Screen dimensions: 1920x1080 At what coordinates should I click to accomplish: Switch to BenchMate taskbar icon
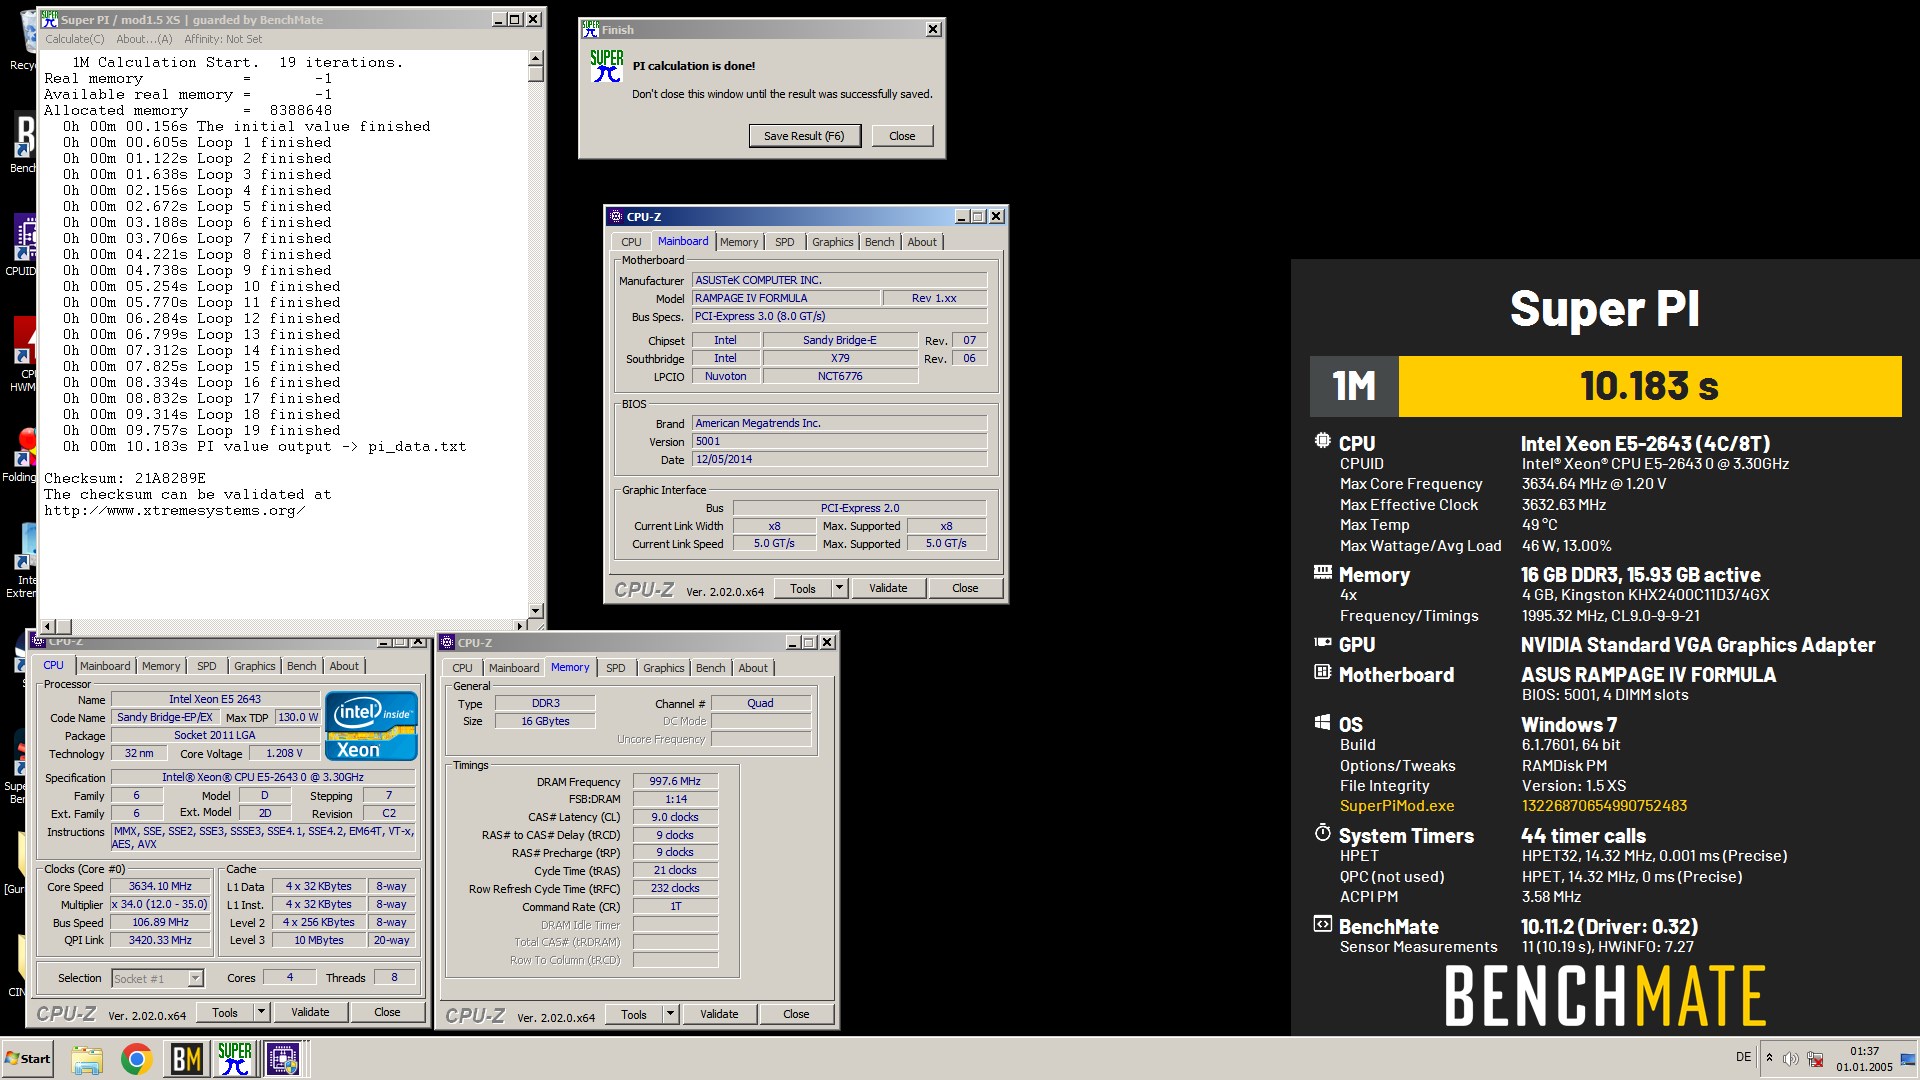pyautogui.click(x=186, y=1059)
